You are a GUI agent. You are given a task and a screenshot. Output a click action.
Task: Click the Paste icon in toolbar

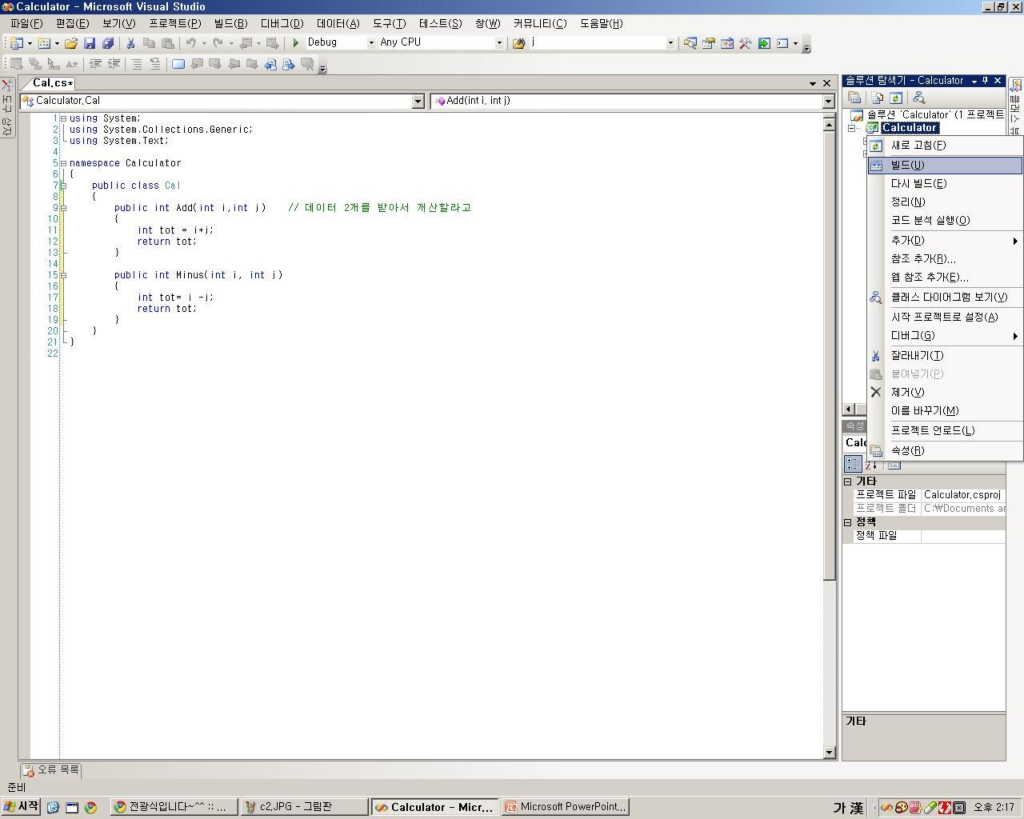tap(168, 43)
